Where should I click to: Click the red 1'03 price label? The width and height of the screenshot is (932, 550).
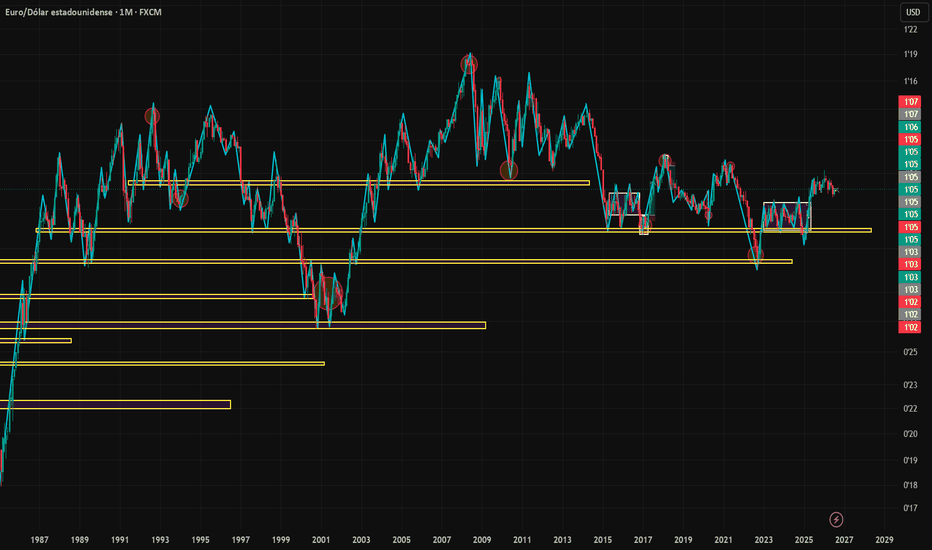910,264
